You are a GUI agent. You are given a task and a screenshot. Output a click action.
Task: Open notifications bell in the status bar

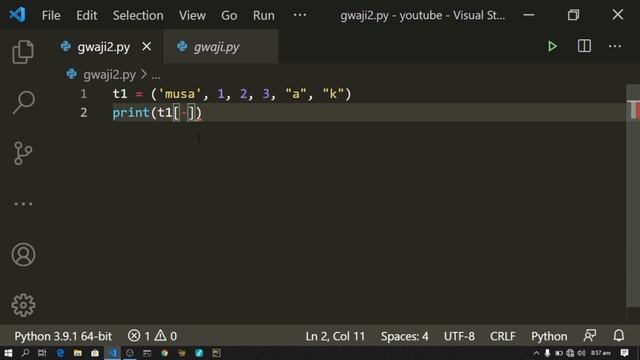pos(619,336)
